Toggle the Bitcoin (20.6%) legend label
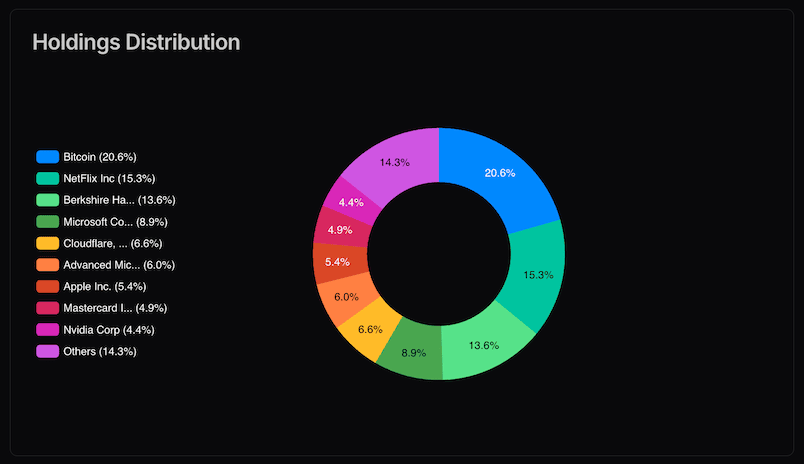Viewport: 804px width, 464px height. pos(99,157)
